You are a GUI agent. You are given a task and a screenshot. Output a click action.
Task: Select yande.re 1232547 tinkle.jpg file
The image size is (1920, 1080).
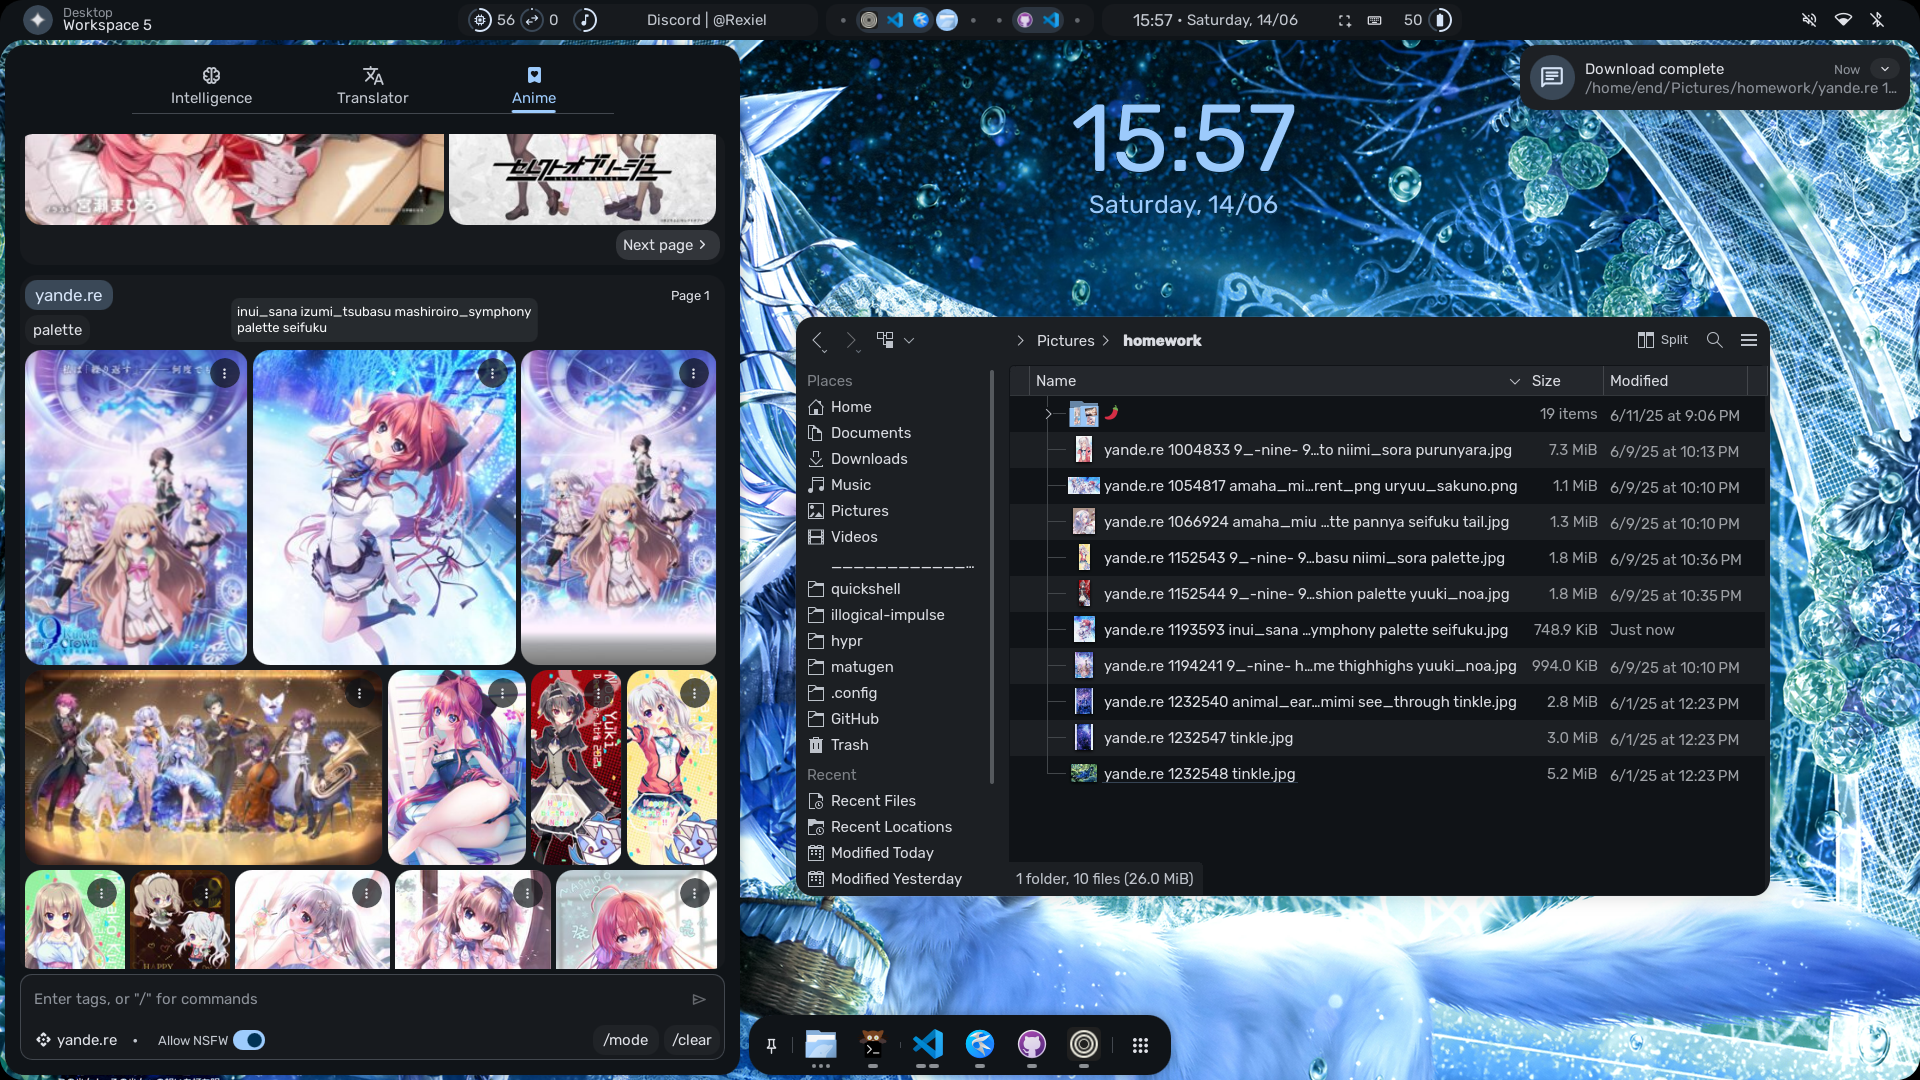[x=1388, y=738]
